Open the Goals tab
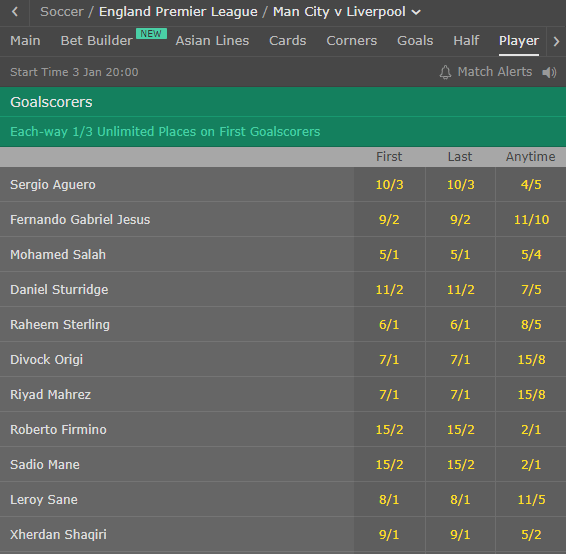This screenshot has width=566, height=554. point(415,41)
